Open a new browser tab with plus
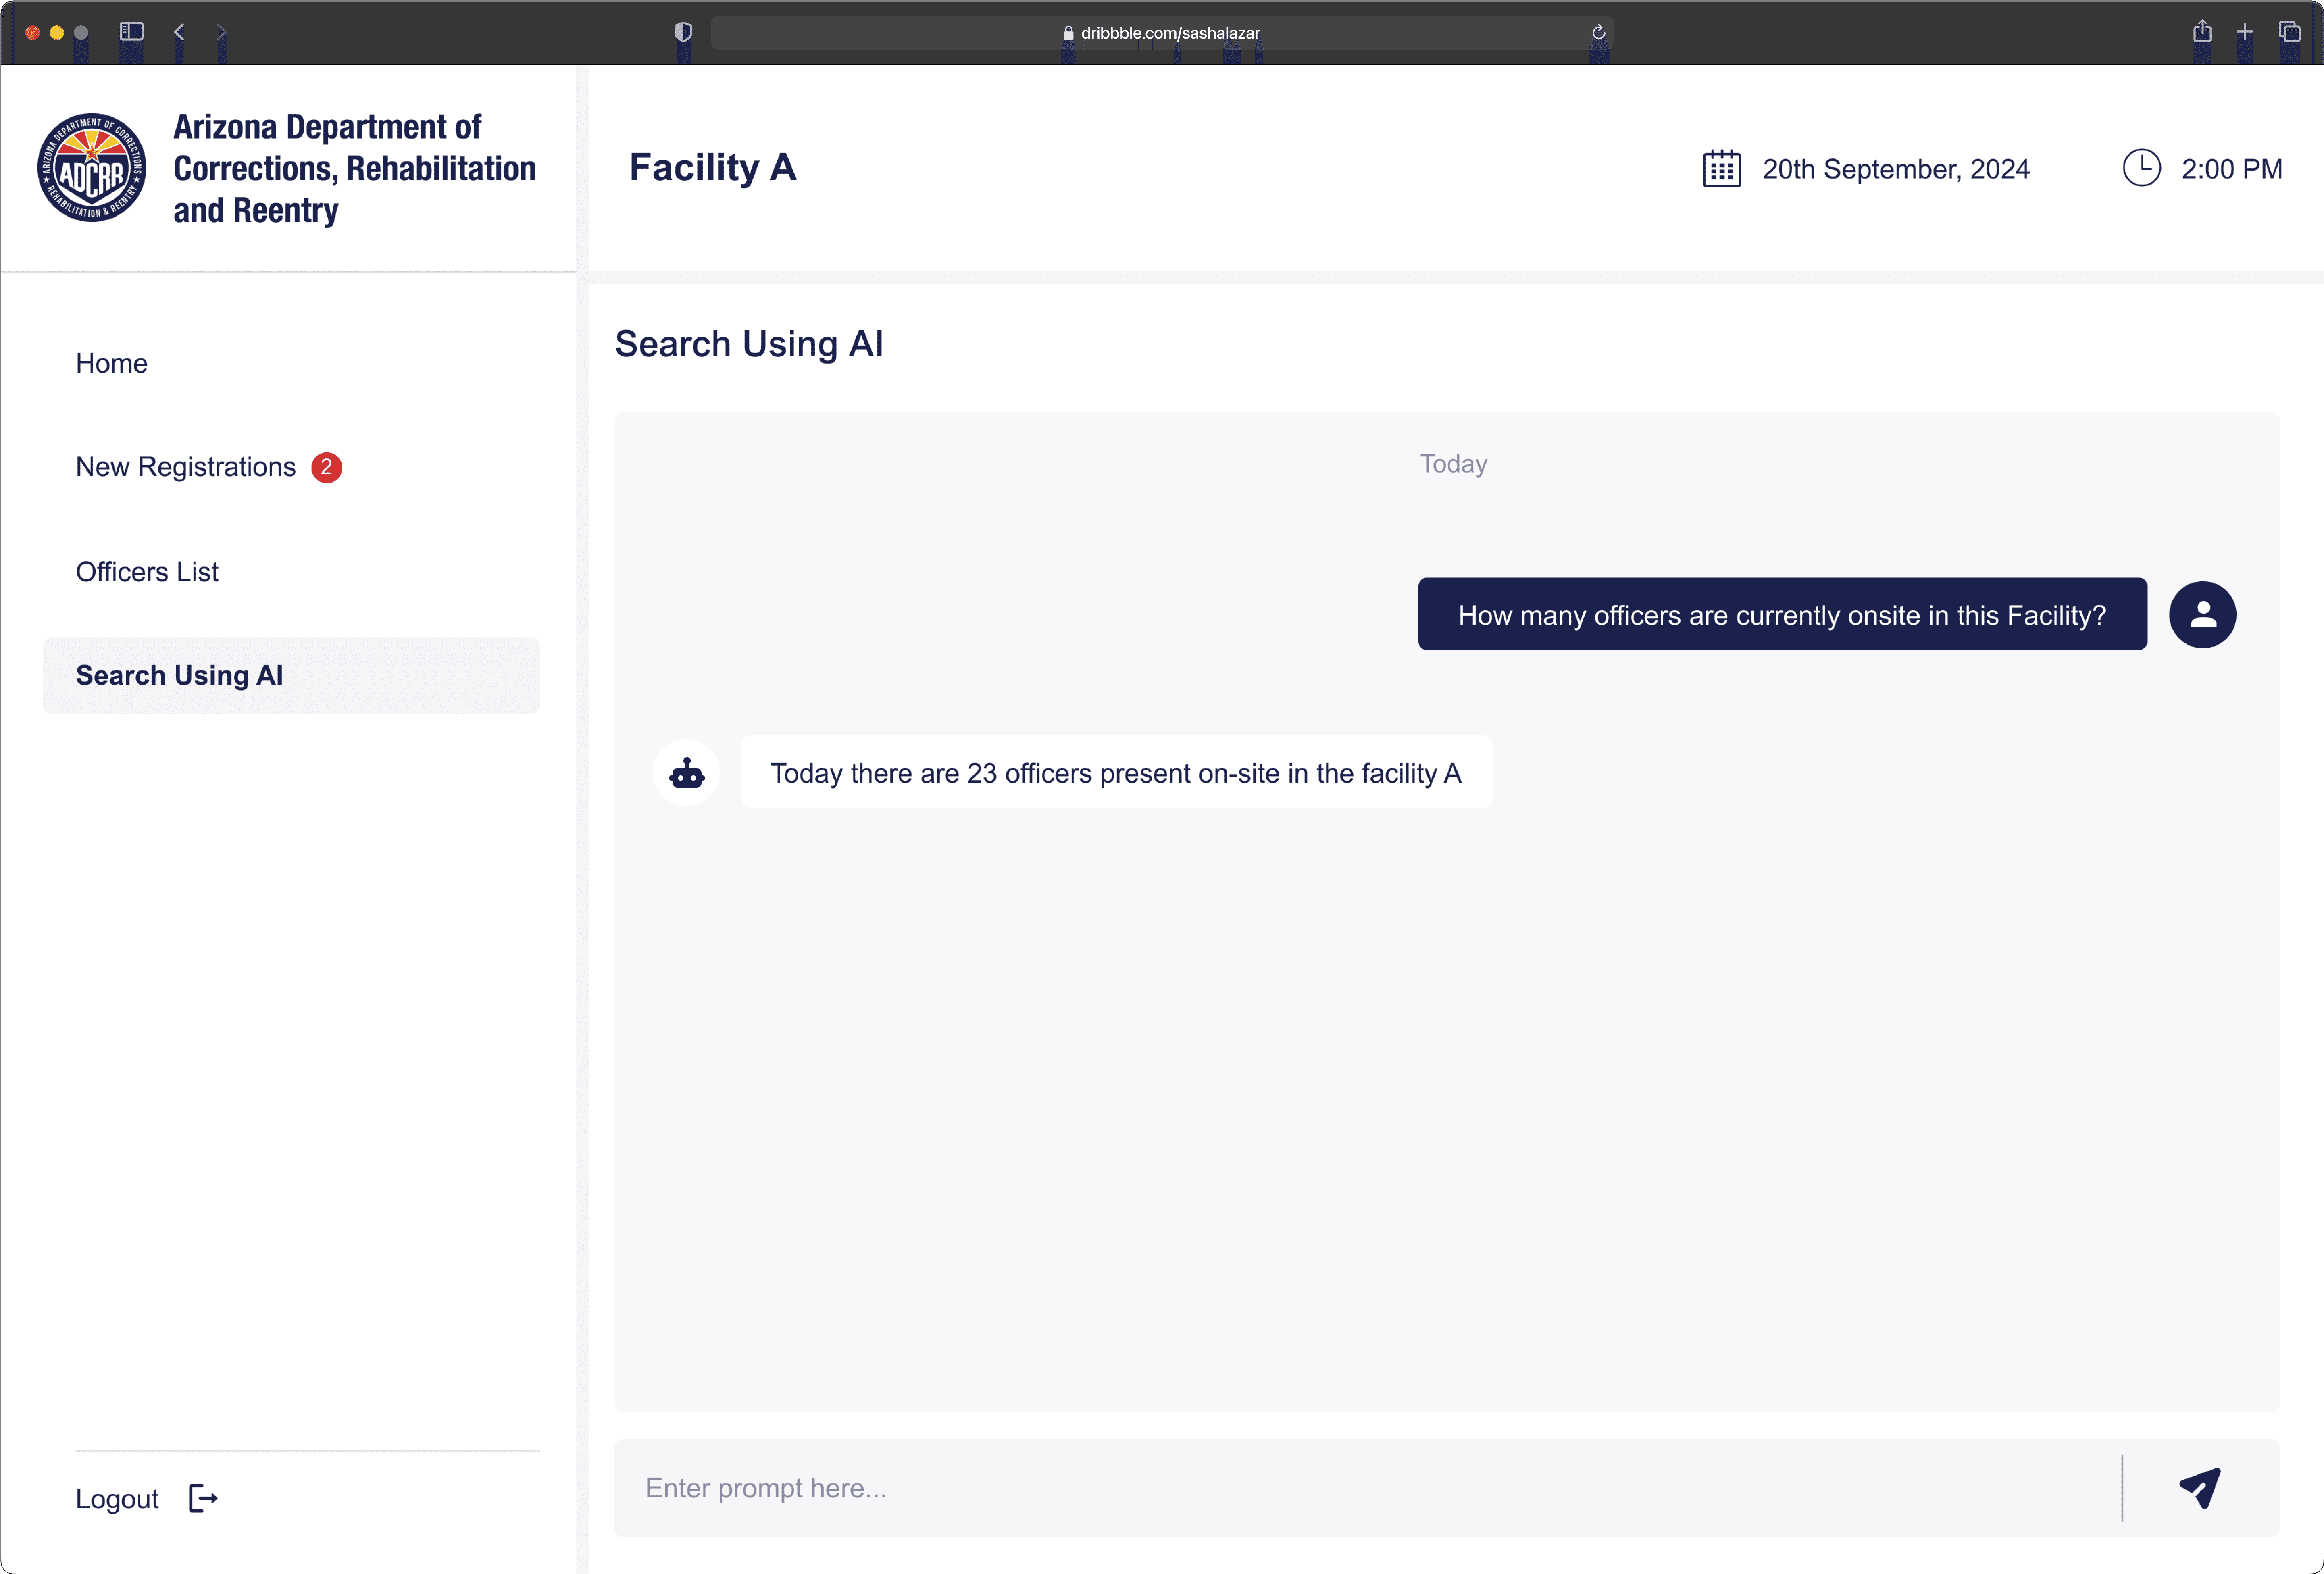 tap(2245, 32)
